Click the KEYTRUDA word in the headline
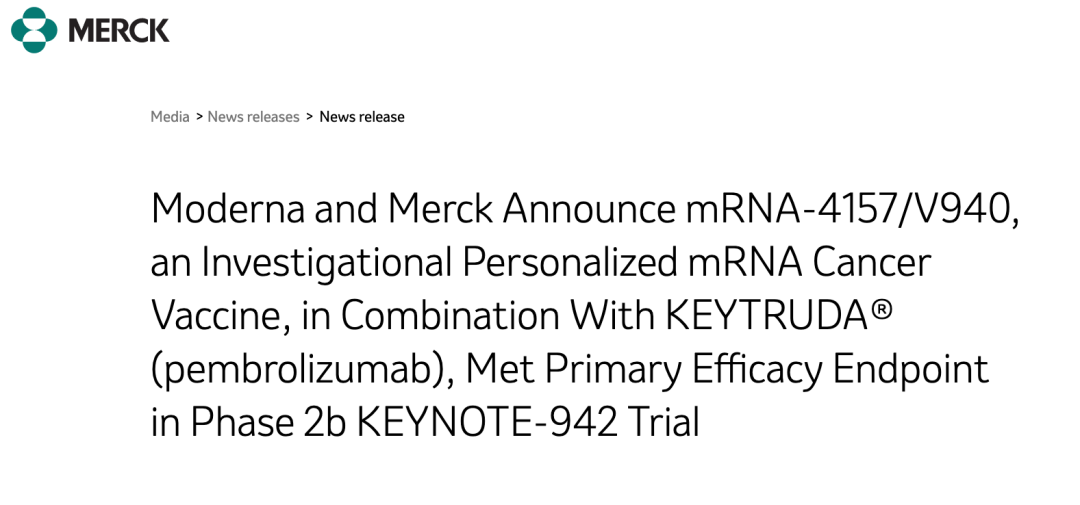 pyautogui.click(x=766, y=315)
